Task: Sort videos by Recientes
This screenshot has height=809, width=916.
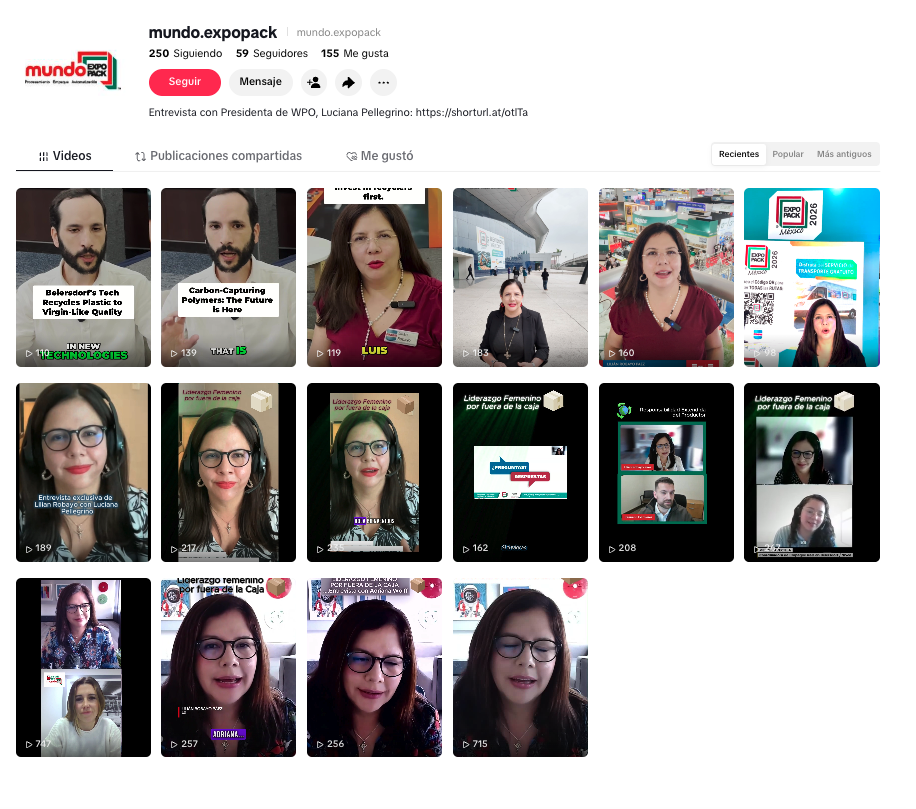Action: pyautogui.click(x=738, y=154)
